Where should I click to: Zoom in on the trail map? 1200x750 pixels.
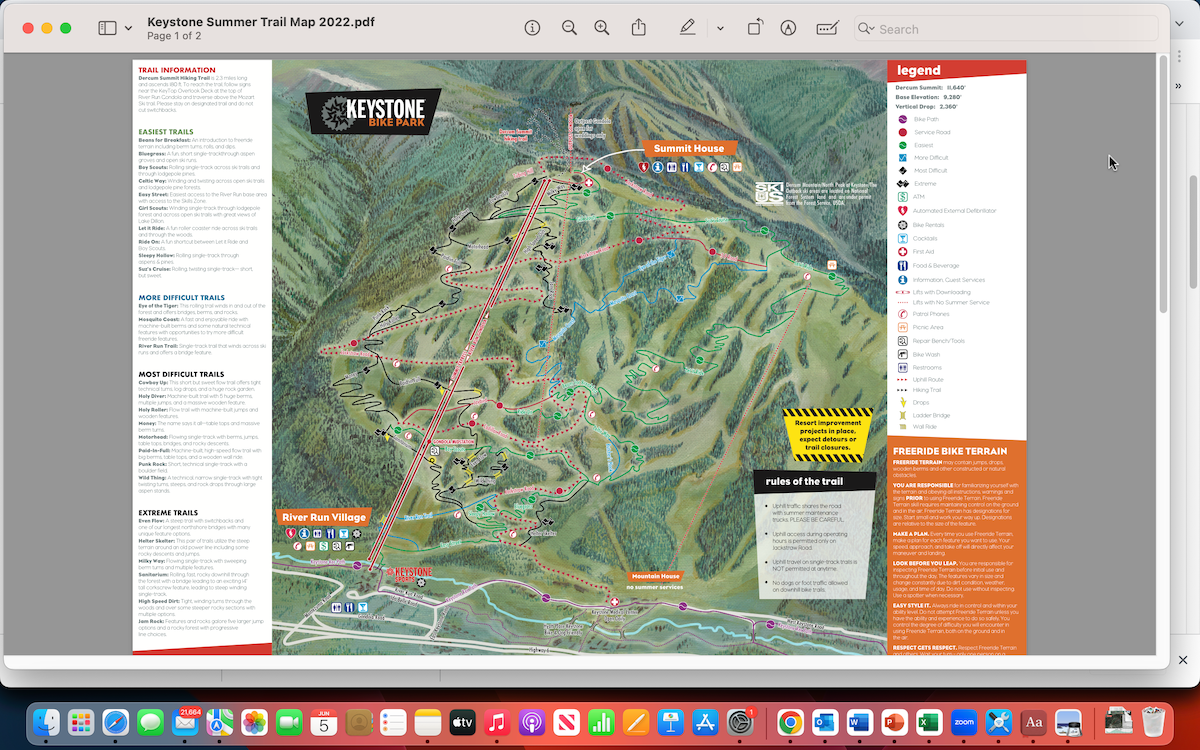pos(602,28)
